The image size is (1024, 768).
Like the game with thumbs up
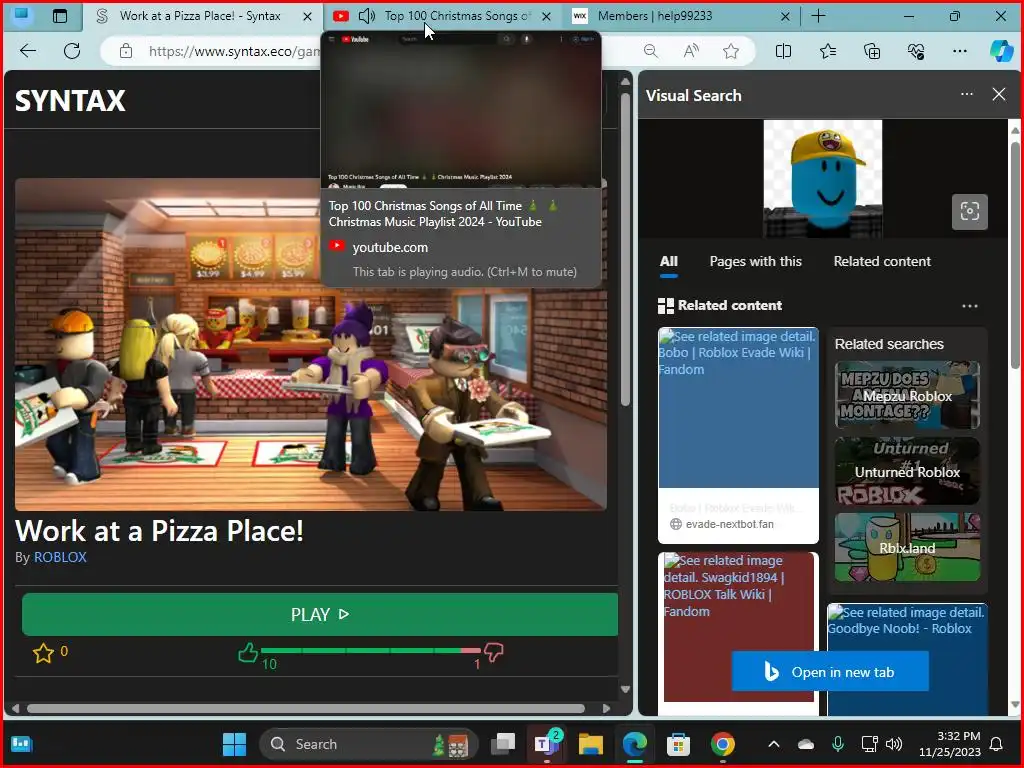[x=248, y=652]
